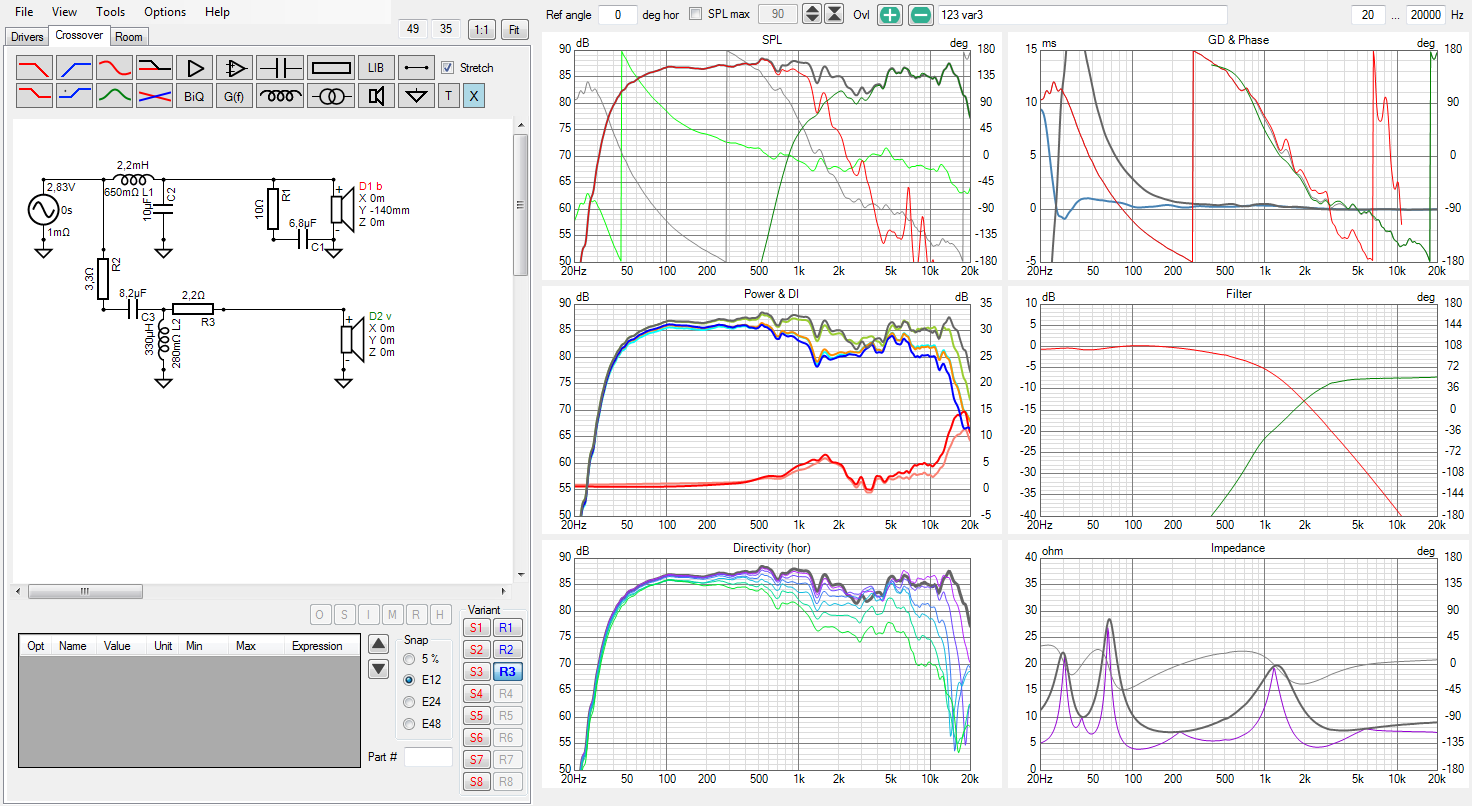The width and height of the screenshot is (1472, 806).
Task: Open the View menu
Action: click(64, 12)
